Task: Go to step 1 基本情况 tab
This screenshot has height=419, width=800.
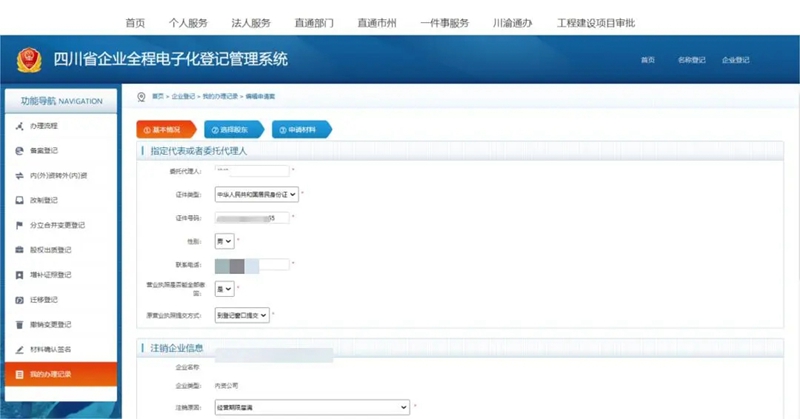Action: tap(166, 130)
